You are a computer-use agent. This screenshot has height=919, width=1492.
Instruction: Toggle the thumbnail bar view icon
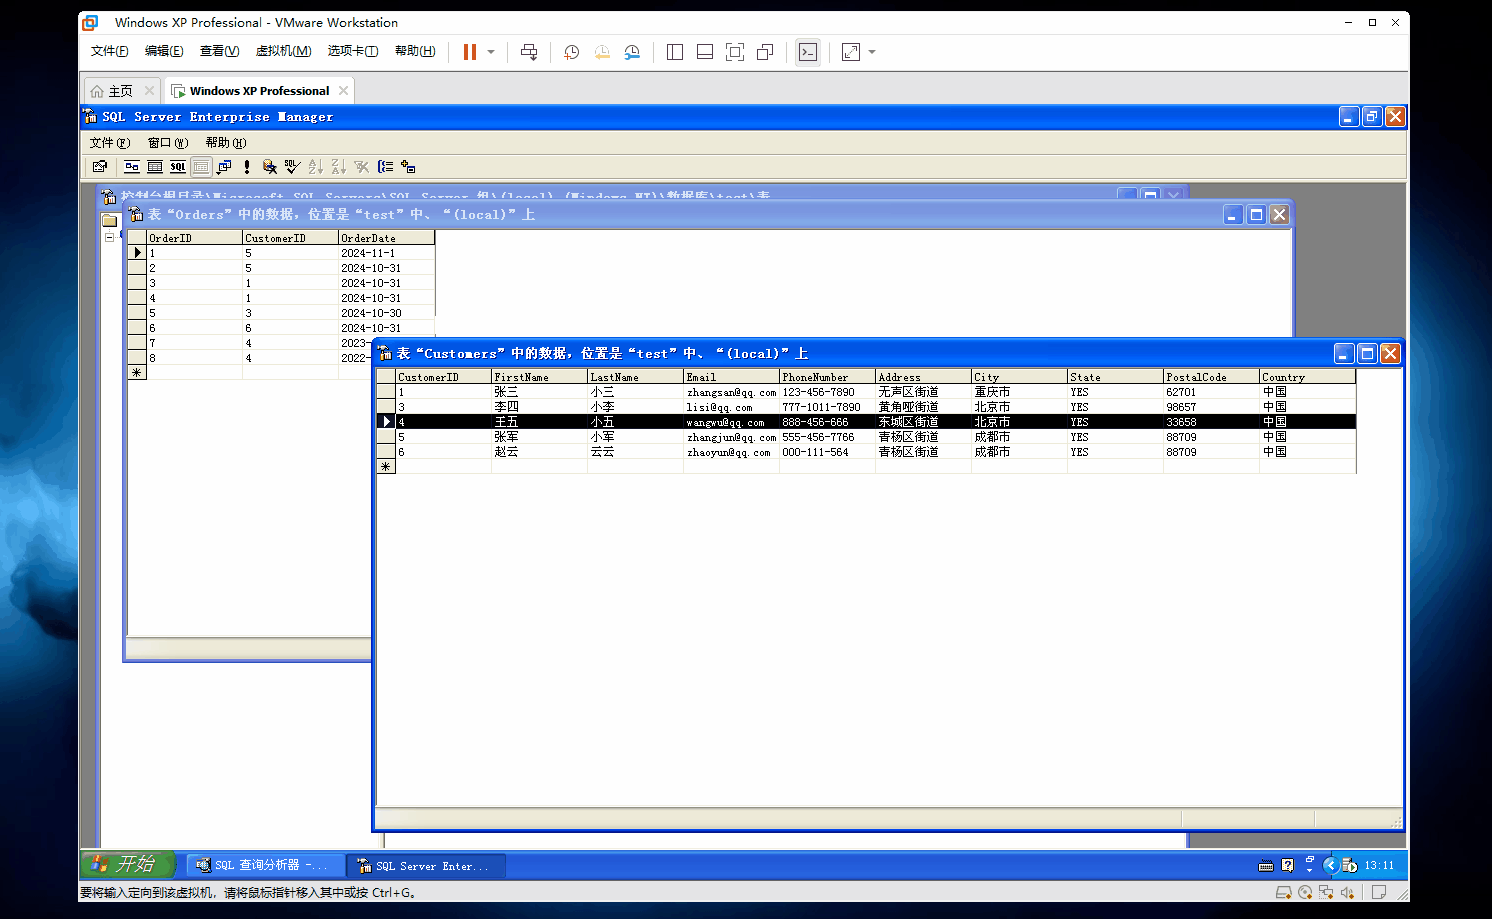click(705, 52)
